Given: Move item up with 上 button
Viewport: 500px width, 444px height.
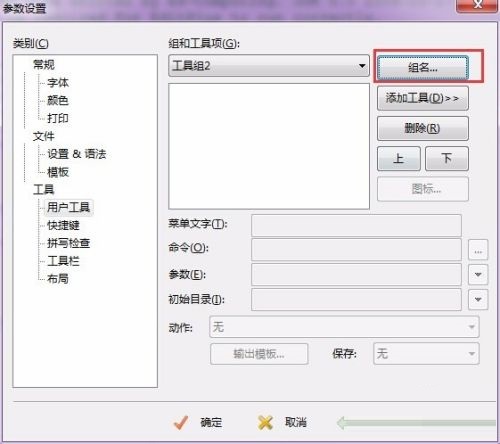Looking at the screenshot, I should tap(399, 158).
